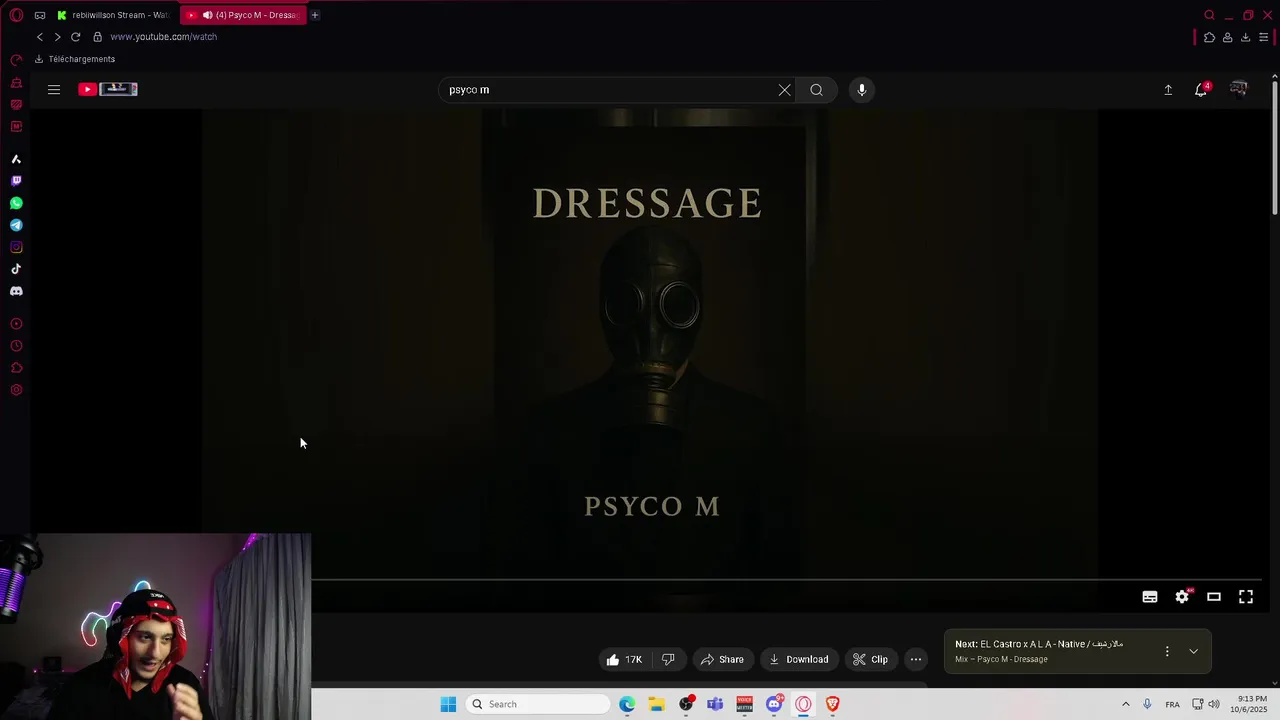The width and height of the screenshot is (1280, 720).
Task: Open the Téléchargements bookmark
Action: [75, 59]
